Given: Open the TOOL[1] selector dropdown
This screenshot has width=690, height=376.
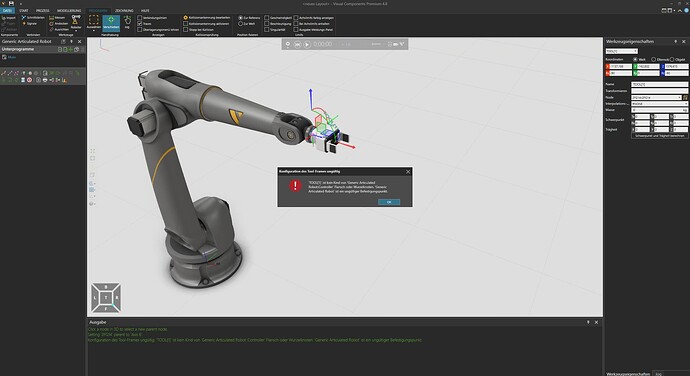Looking at the screenshot, I should click(621, 52).
